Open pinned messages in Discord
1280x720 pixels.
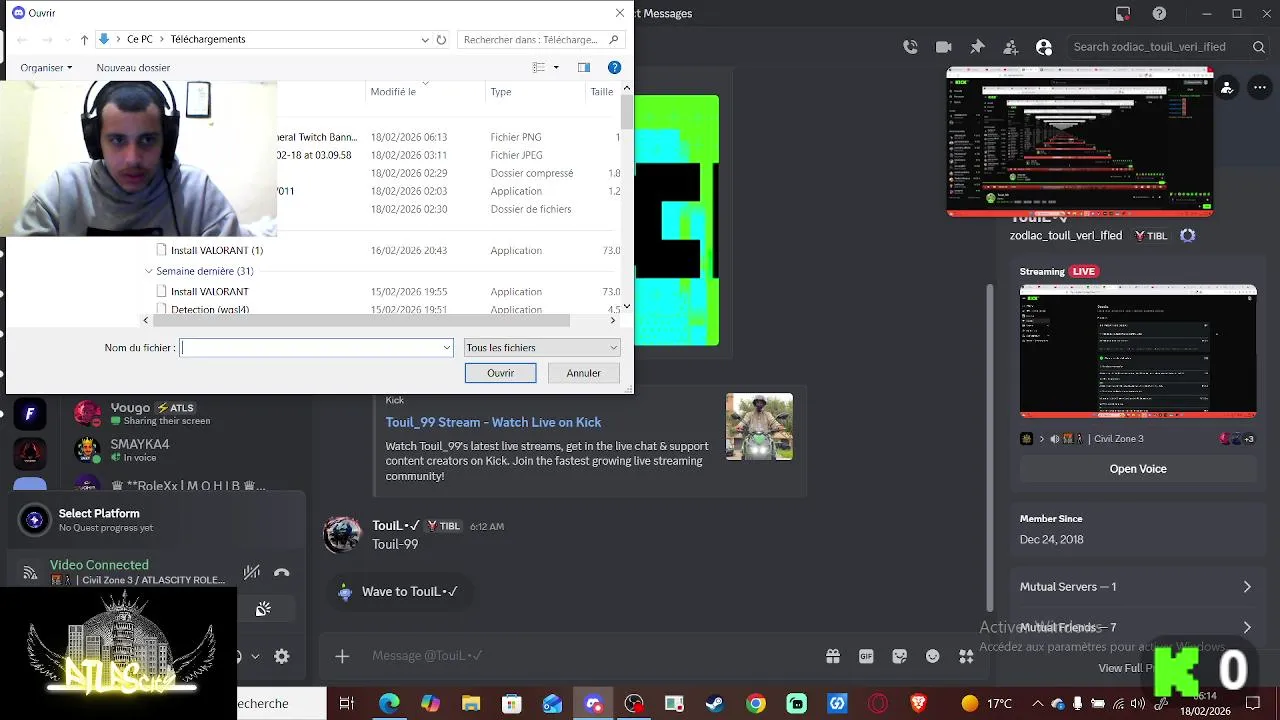coord(977,47)
